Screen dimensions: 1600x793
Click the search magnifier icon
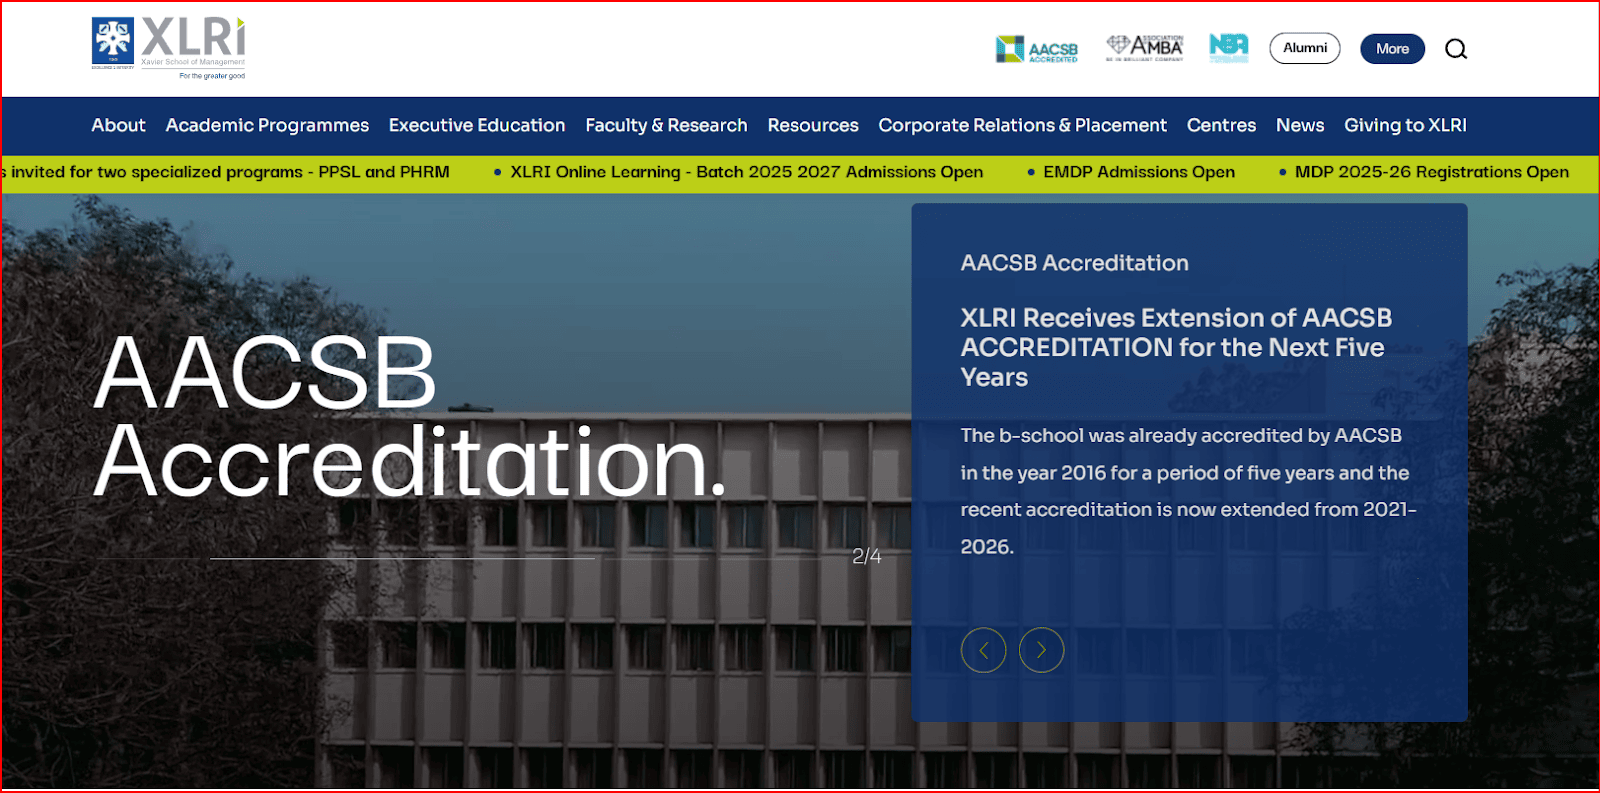point(1456,49)
